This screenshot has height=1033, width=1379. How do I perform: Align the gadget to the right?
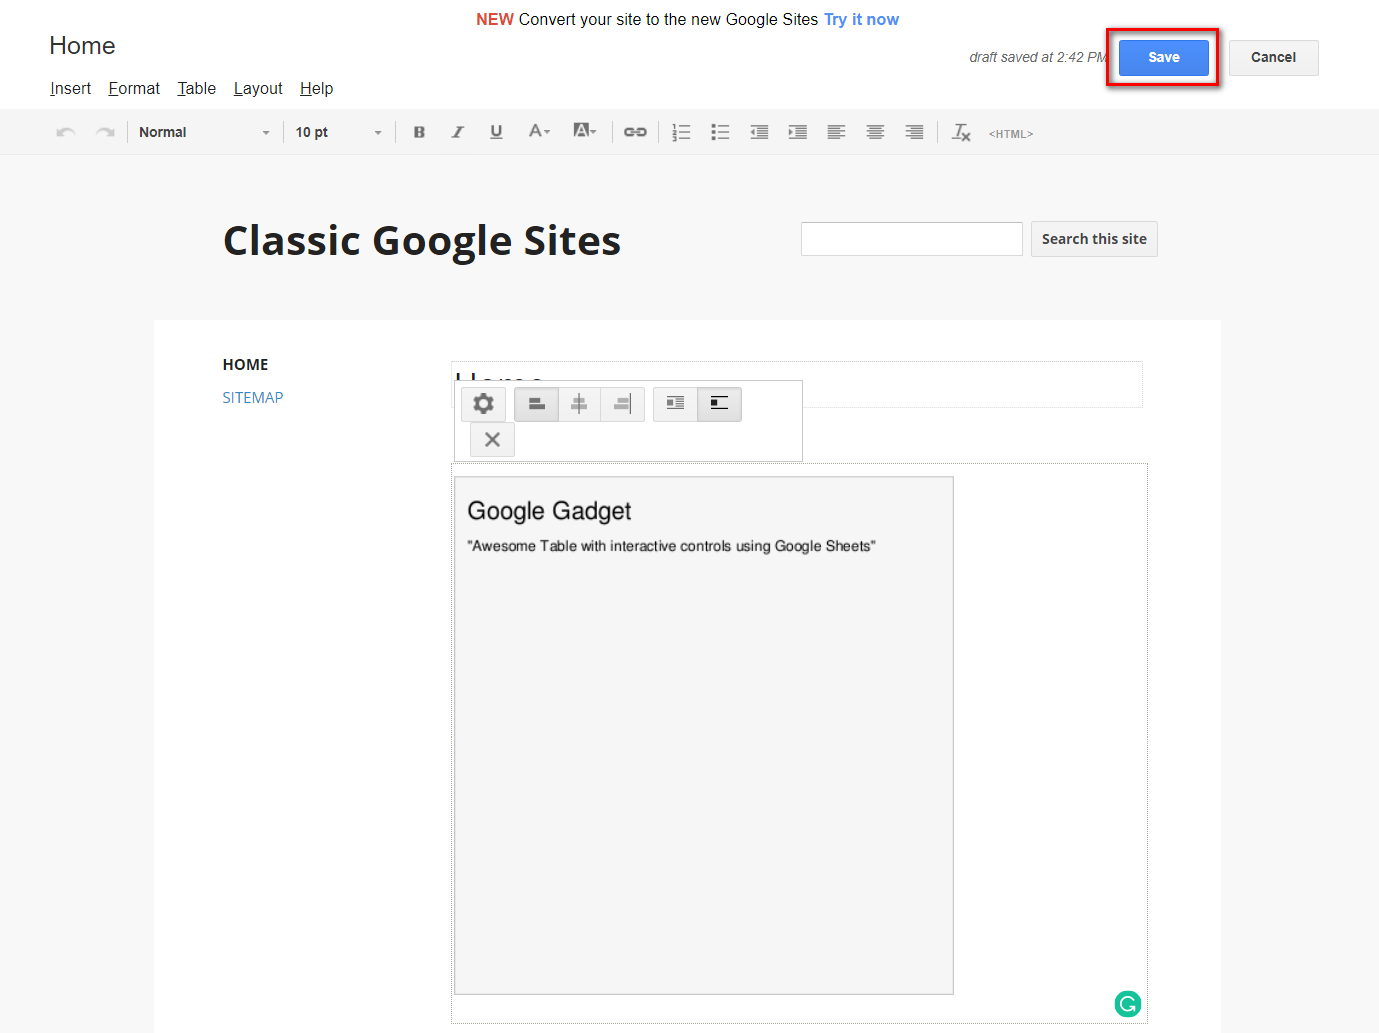pos(622,404)
